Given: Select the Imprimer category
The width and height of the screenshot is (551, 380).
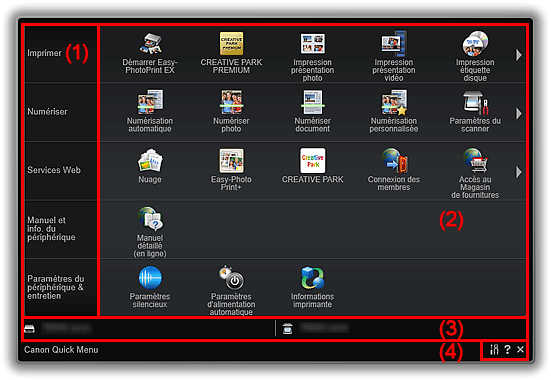Looking at the screenshot, I should 61,54.
